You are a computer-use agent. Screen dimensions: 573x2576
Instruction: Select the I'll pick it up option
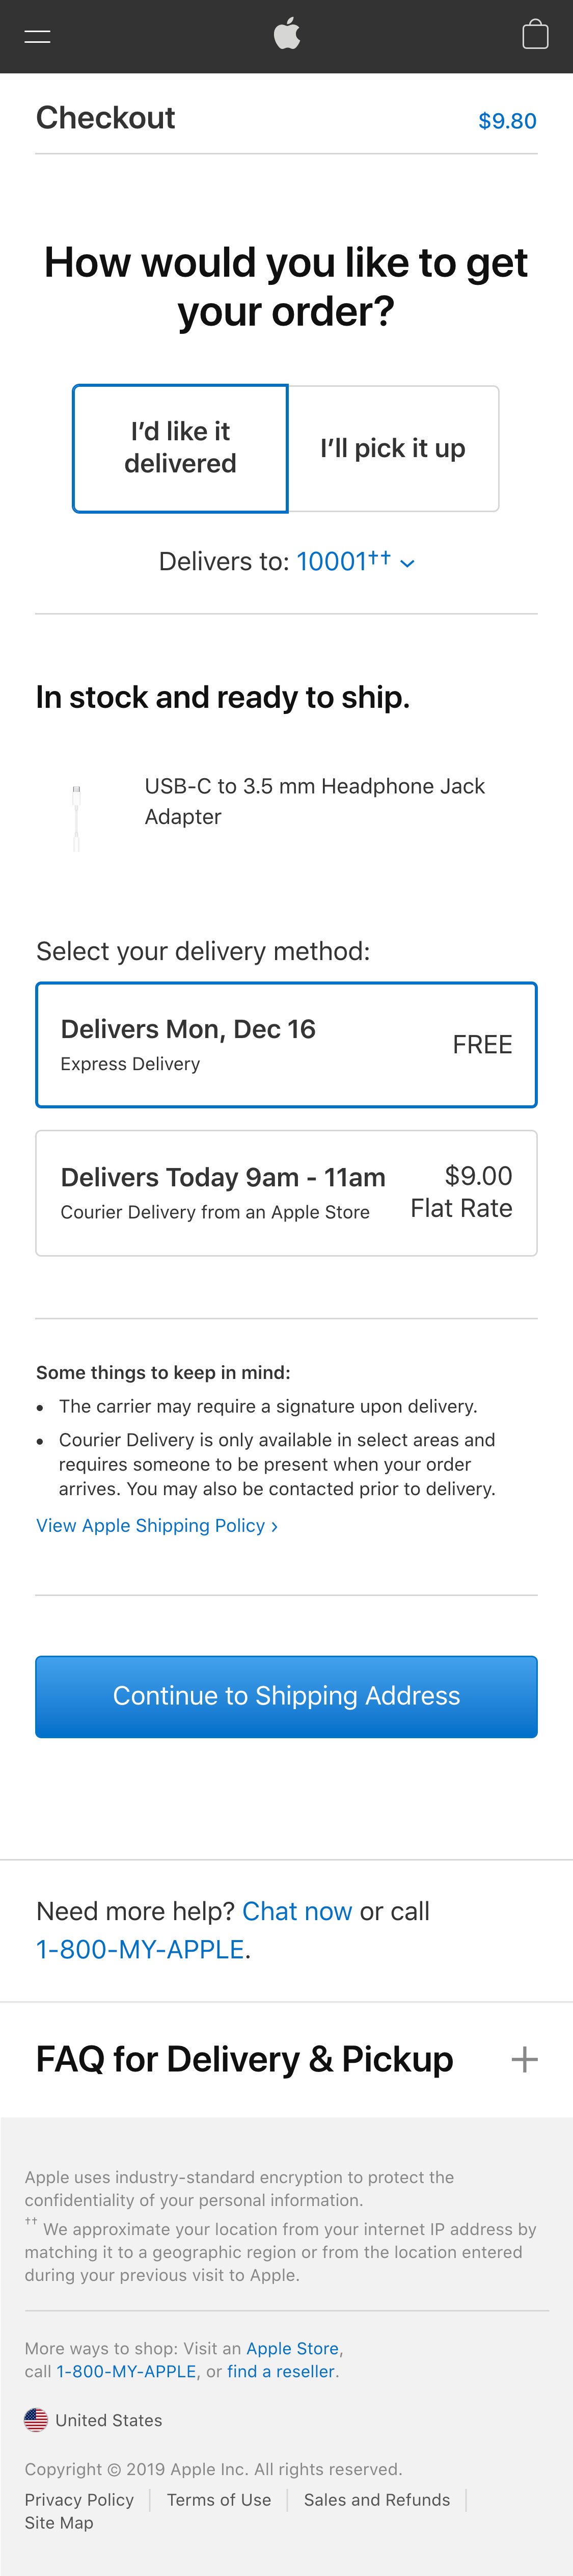pos(393,448)
